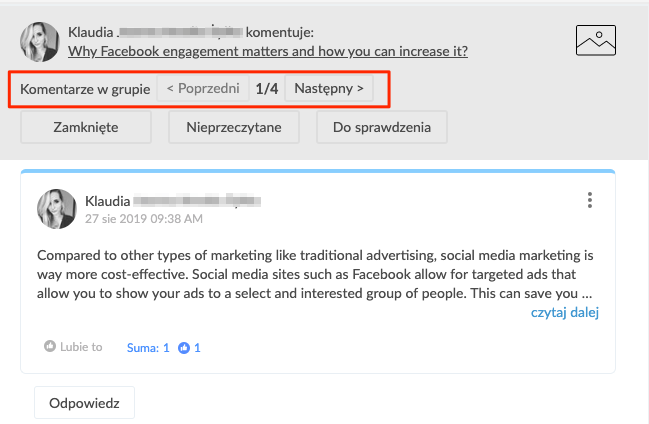This screenshot has width=649, height=424.
Task: Go to next comment with Następny
Action: click(328, 89)
